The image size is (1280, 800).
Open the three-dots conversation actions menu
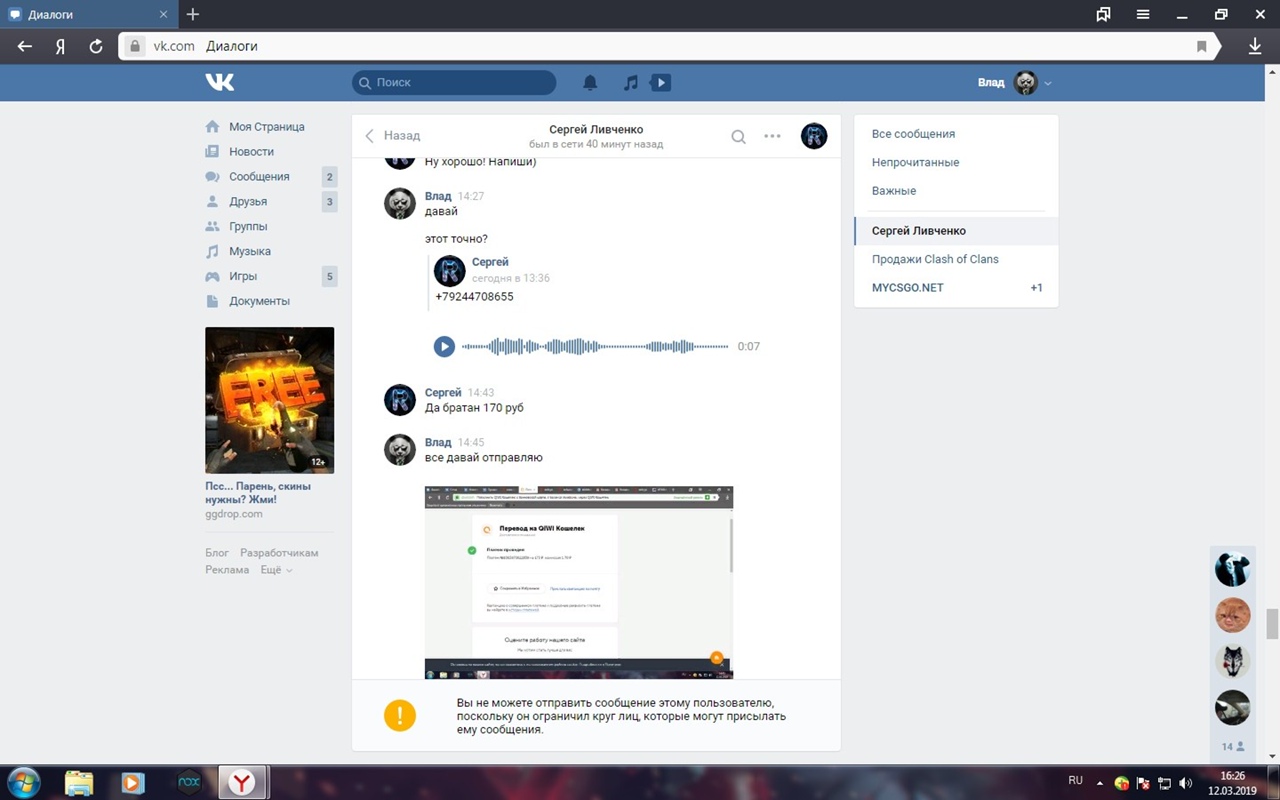772,137
